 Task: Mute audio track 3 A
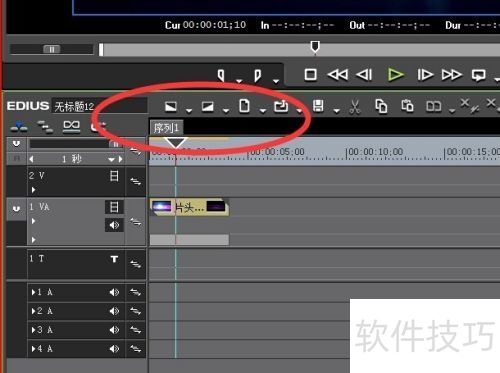(x=114, y=330)
